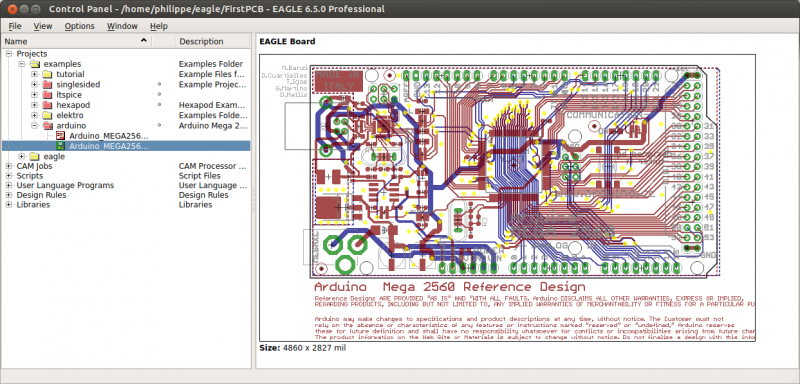Image resolution: width=800 pixels, height=384 pixels.
Task: Open the View menu
Action: pos(43,26)
